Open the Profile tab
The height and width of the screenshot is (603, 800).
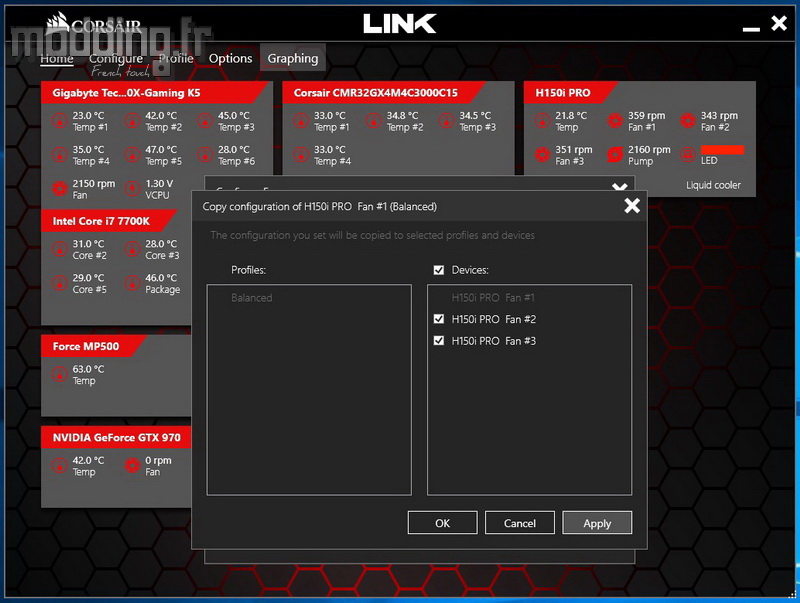click(176, 59)
